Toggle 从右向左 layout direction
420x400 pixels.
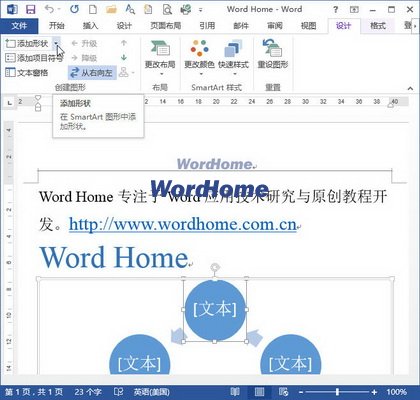click(x=92, y=73)
